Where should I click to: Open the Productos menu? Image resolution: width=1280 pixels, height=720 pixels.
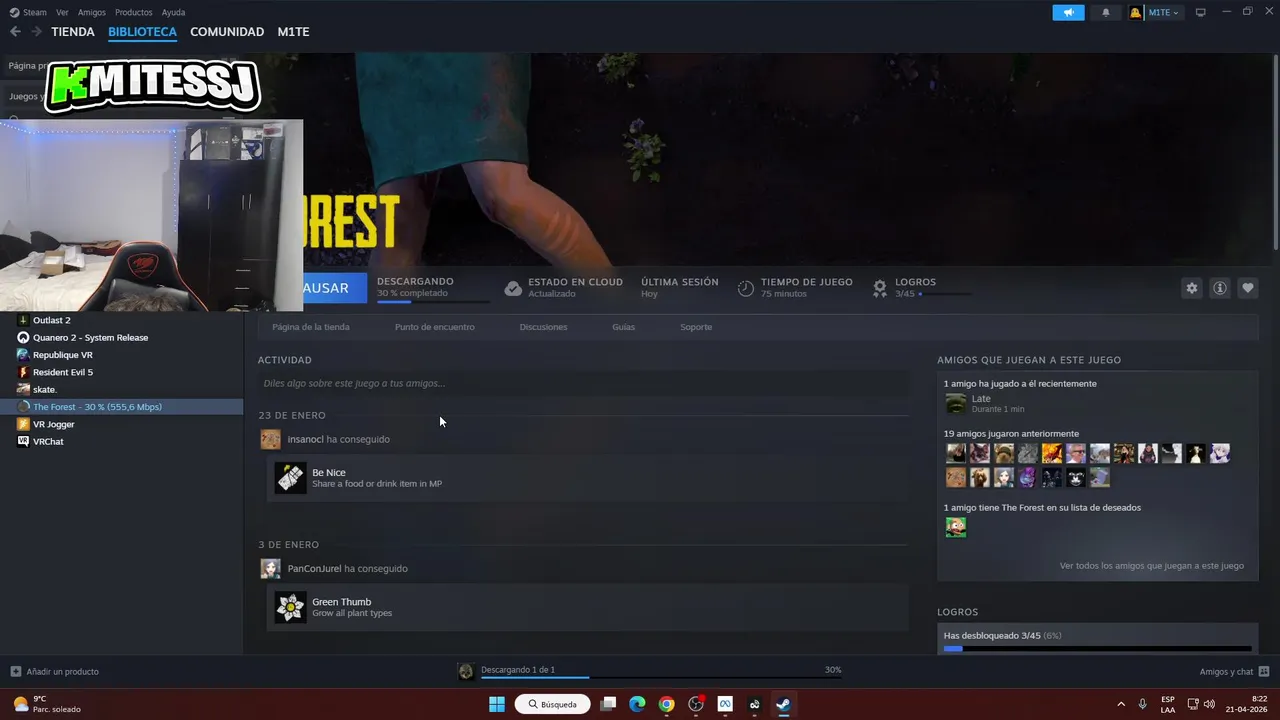tap(133, 12)
